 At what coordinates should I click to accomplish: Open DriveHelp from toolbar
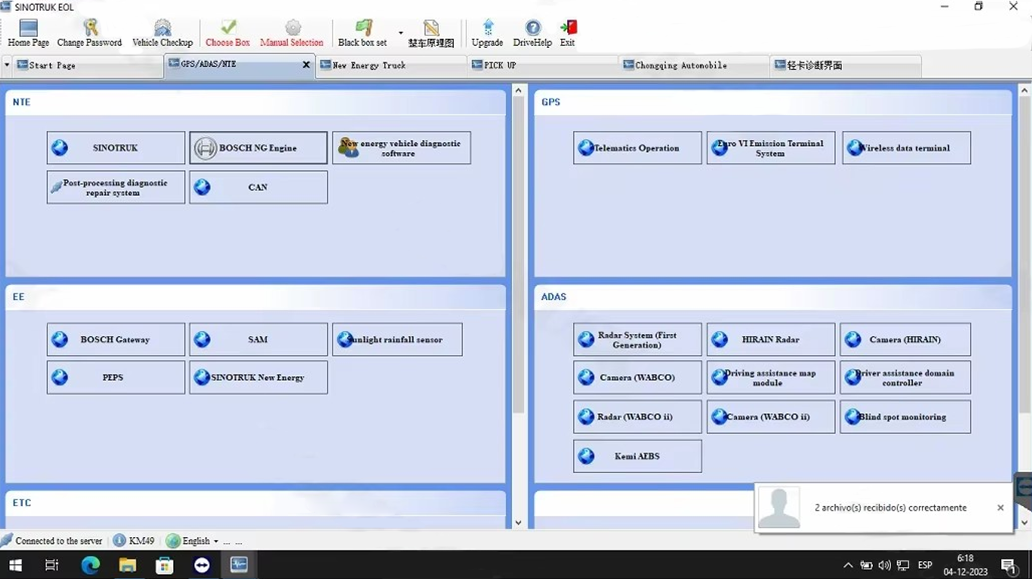coord(532,33)
